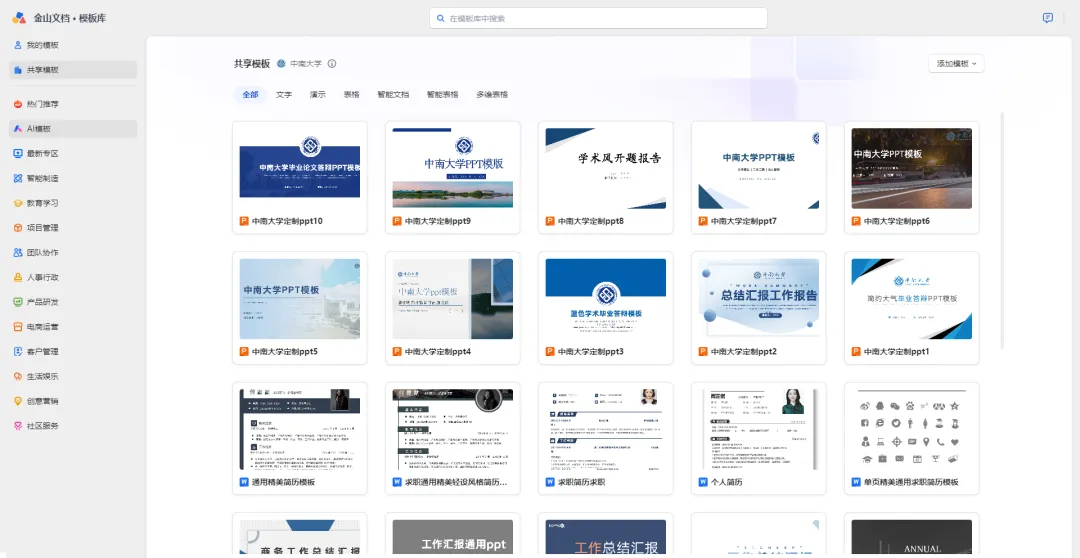
Task: Click the 共享模板 sidebar icon
Action: pos(18,70)
